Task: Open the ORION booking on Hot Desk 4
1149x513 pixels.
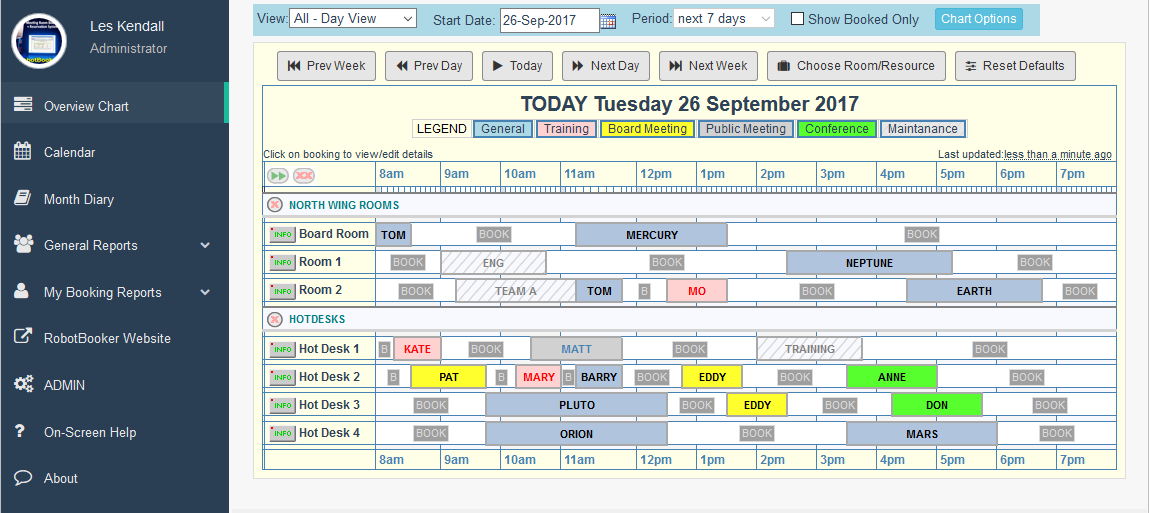Action: tap(577, 434)
